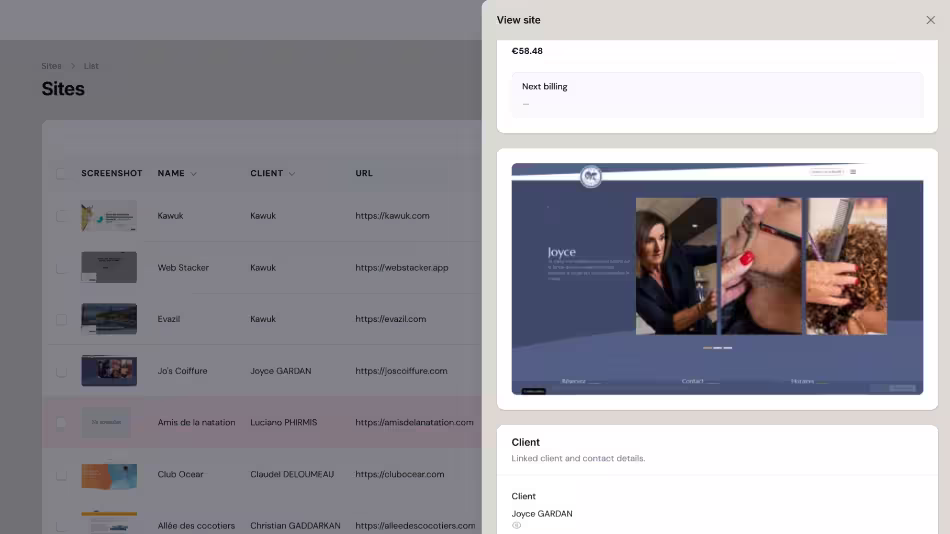Expand the CLIENT column sort chevron
The width and height of the screenshot is (950, 534).
click(x=292, y=174)
